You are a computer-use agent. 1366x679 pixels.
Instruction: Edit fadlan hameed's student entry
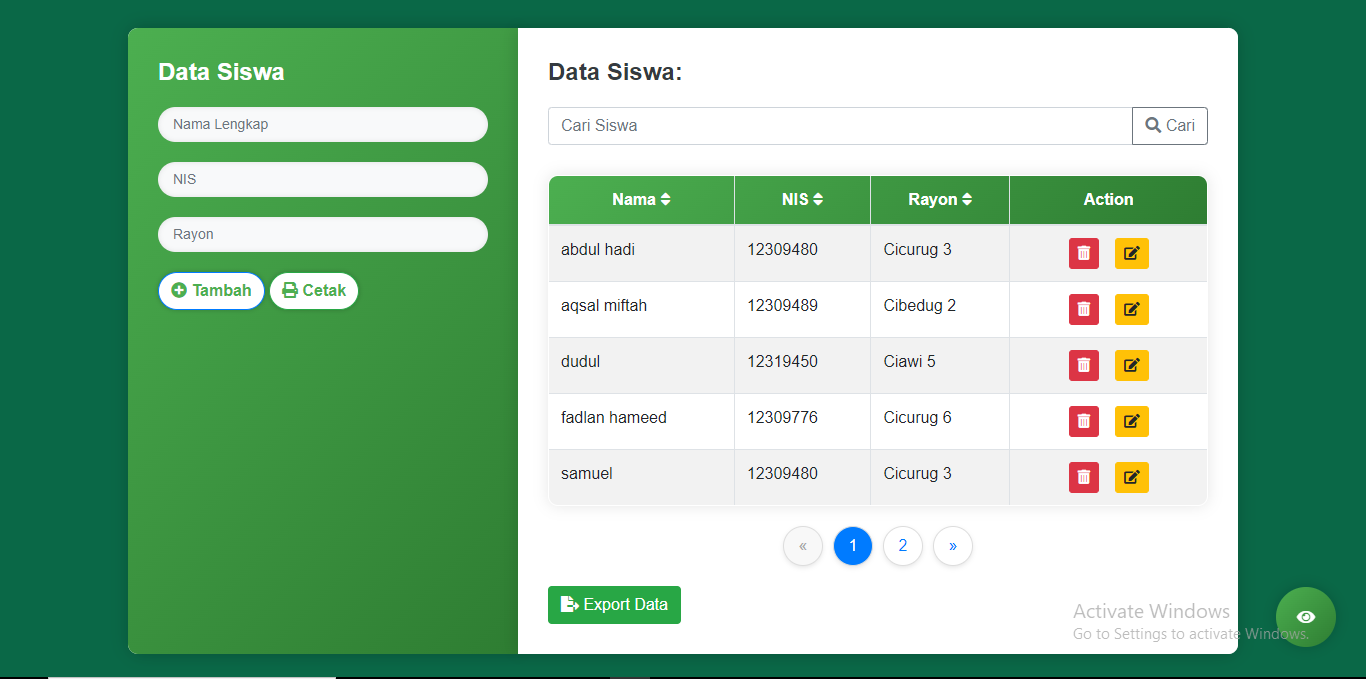pos(1131,422)
